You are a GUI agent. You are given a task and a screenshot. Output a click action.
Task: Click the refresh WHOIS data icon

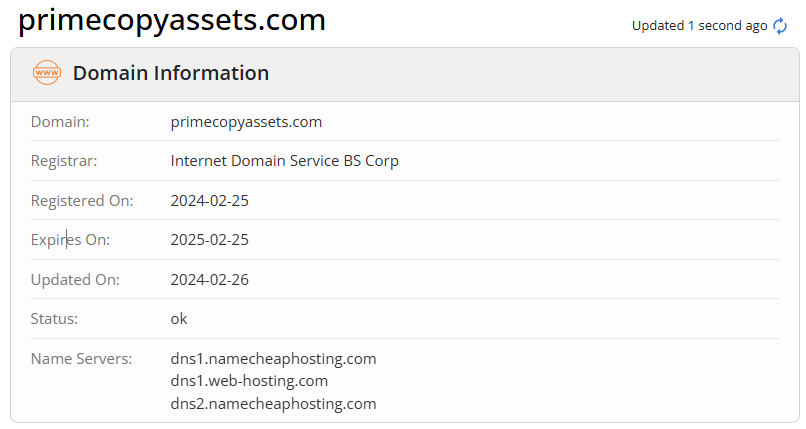pyautogui.click(x=781, y=26)
